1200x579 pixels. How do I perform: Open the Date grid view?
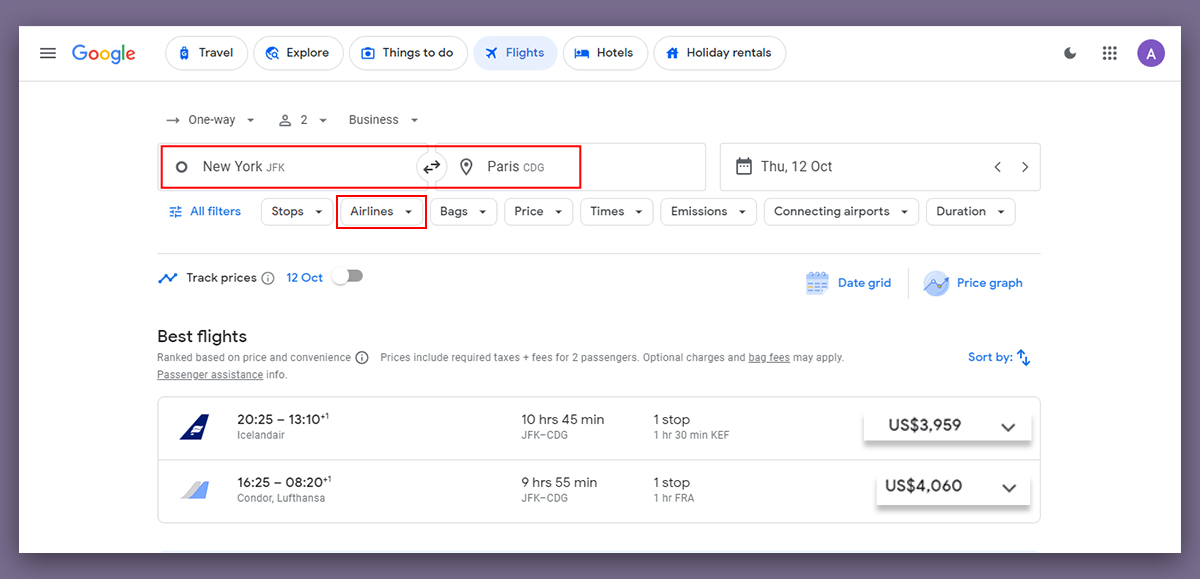tap(849, 283)
